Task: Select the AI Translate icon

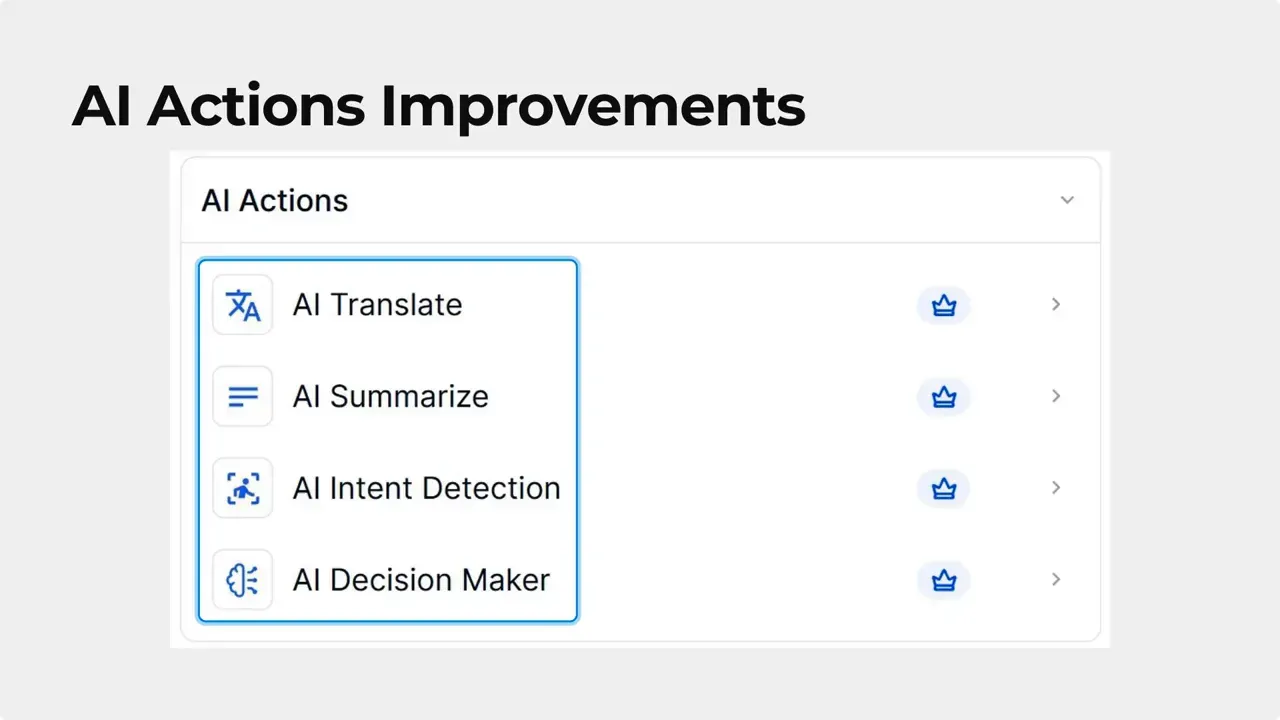Action: [242, 305]
